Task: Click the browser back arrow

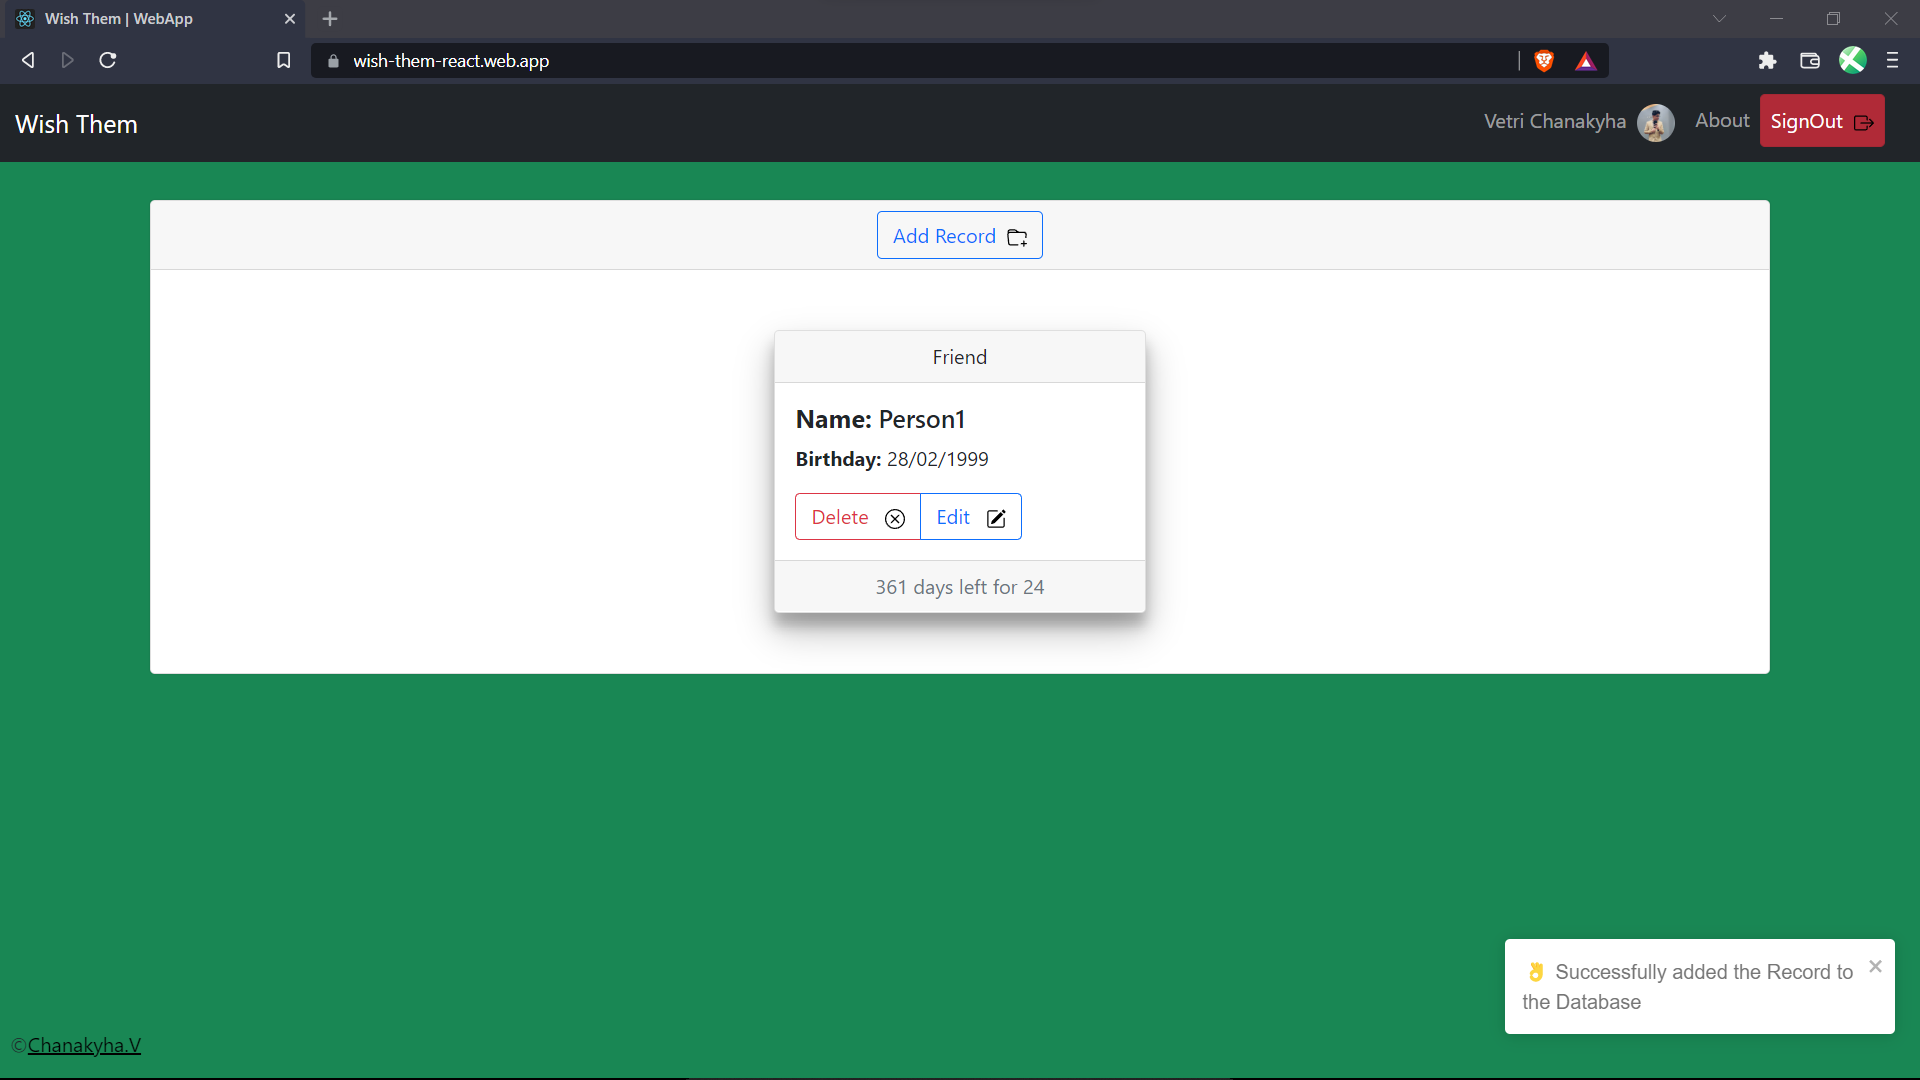Action: [28, 60]
